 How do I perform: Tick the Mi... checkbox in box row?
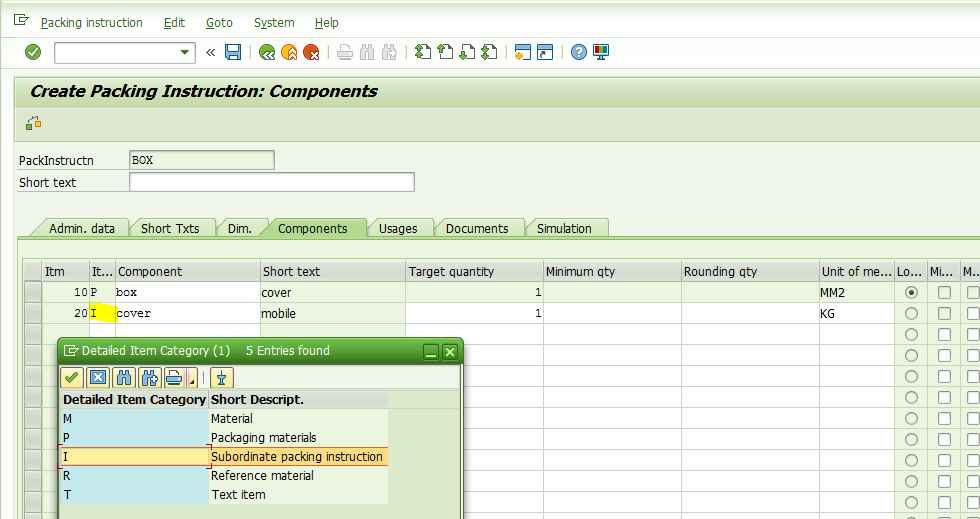click(944, 292)
